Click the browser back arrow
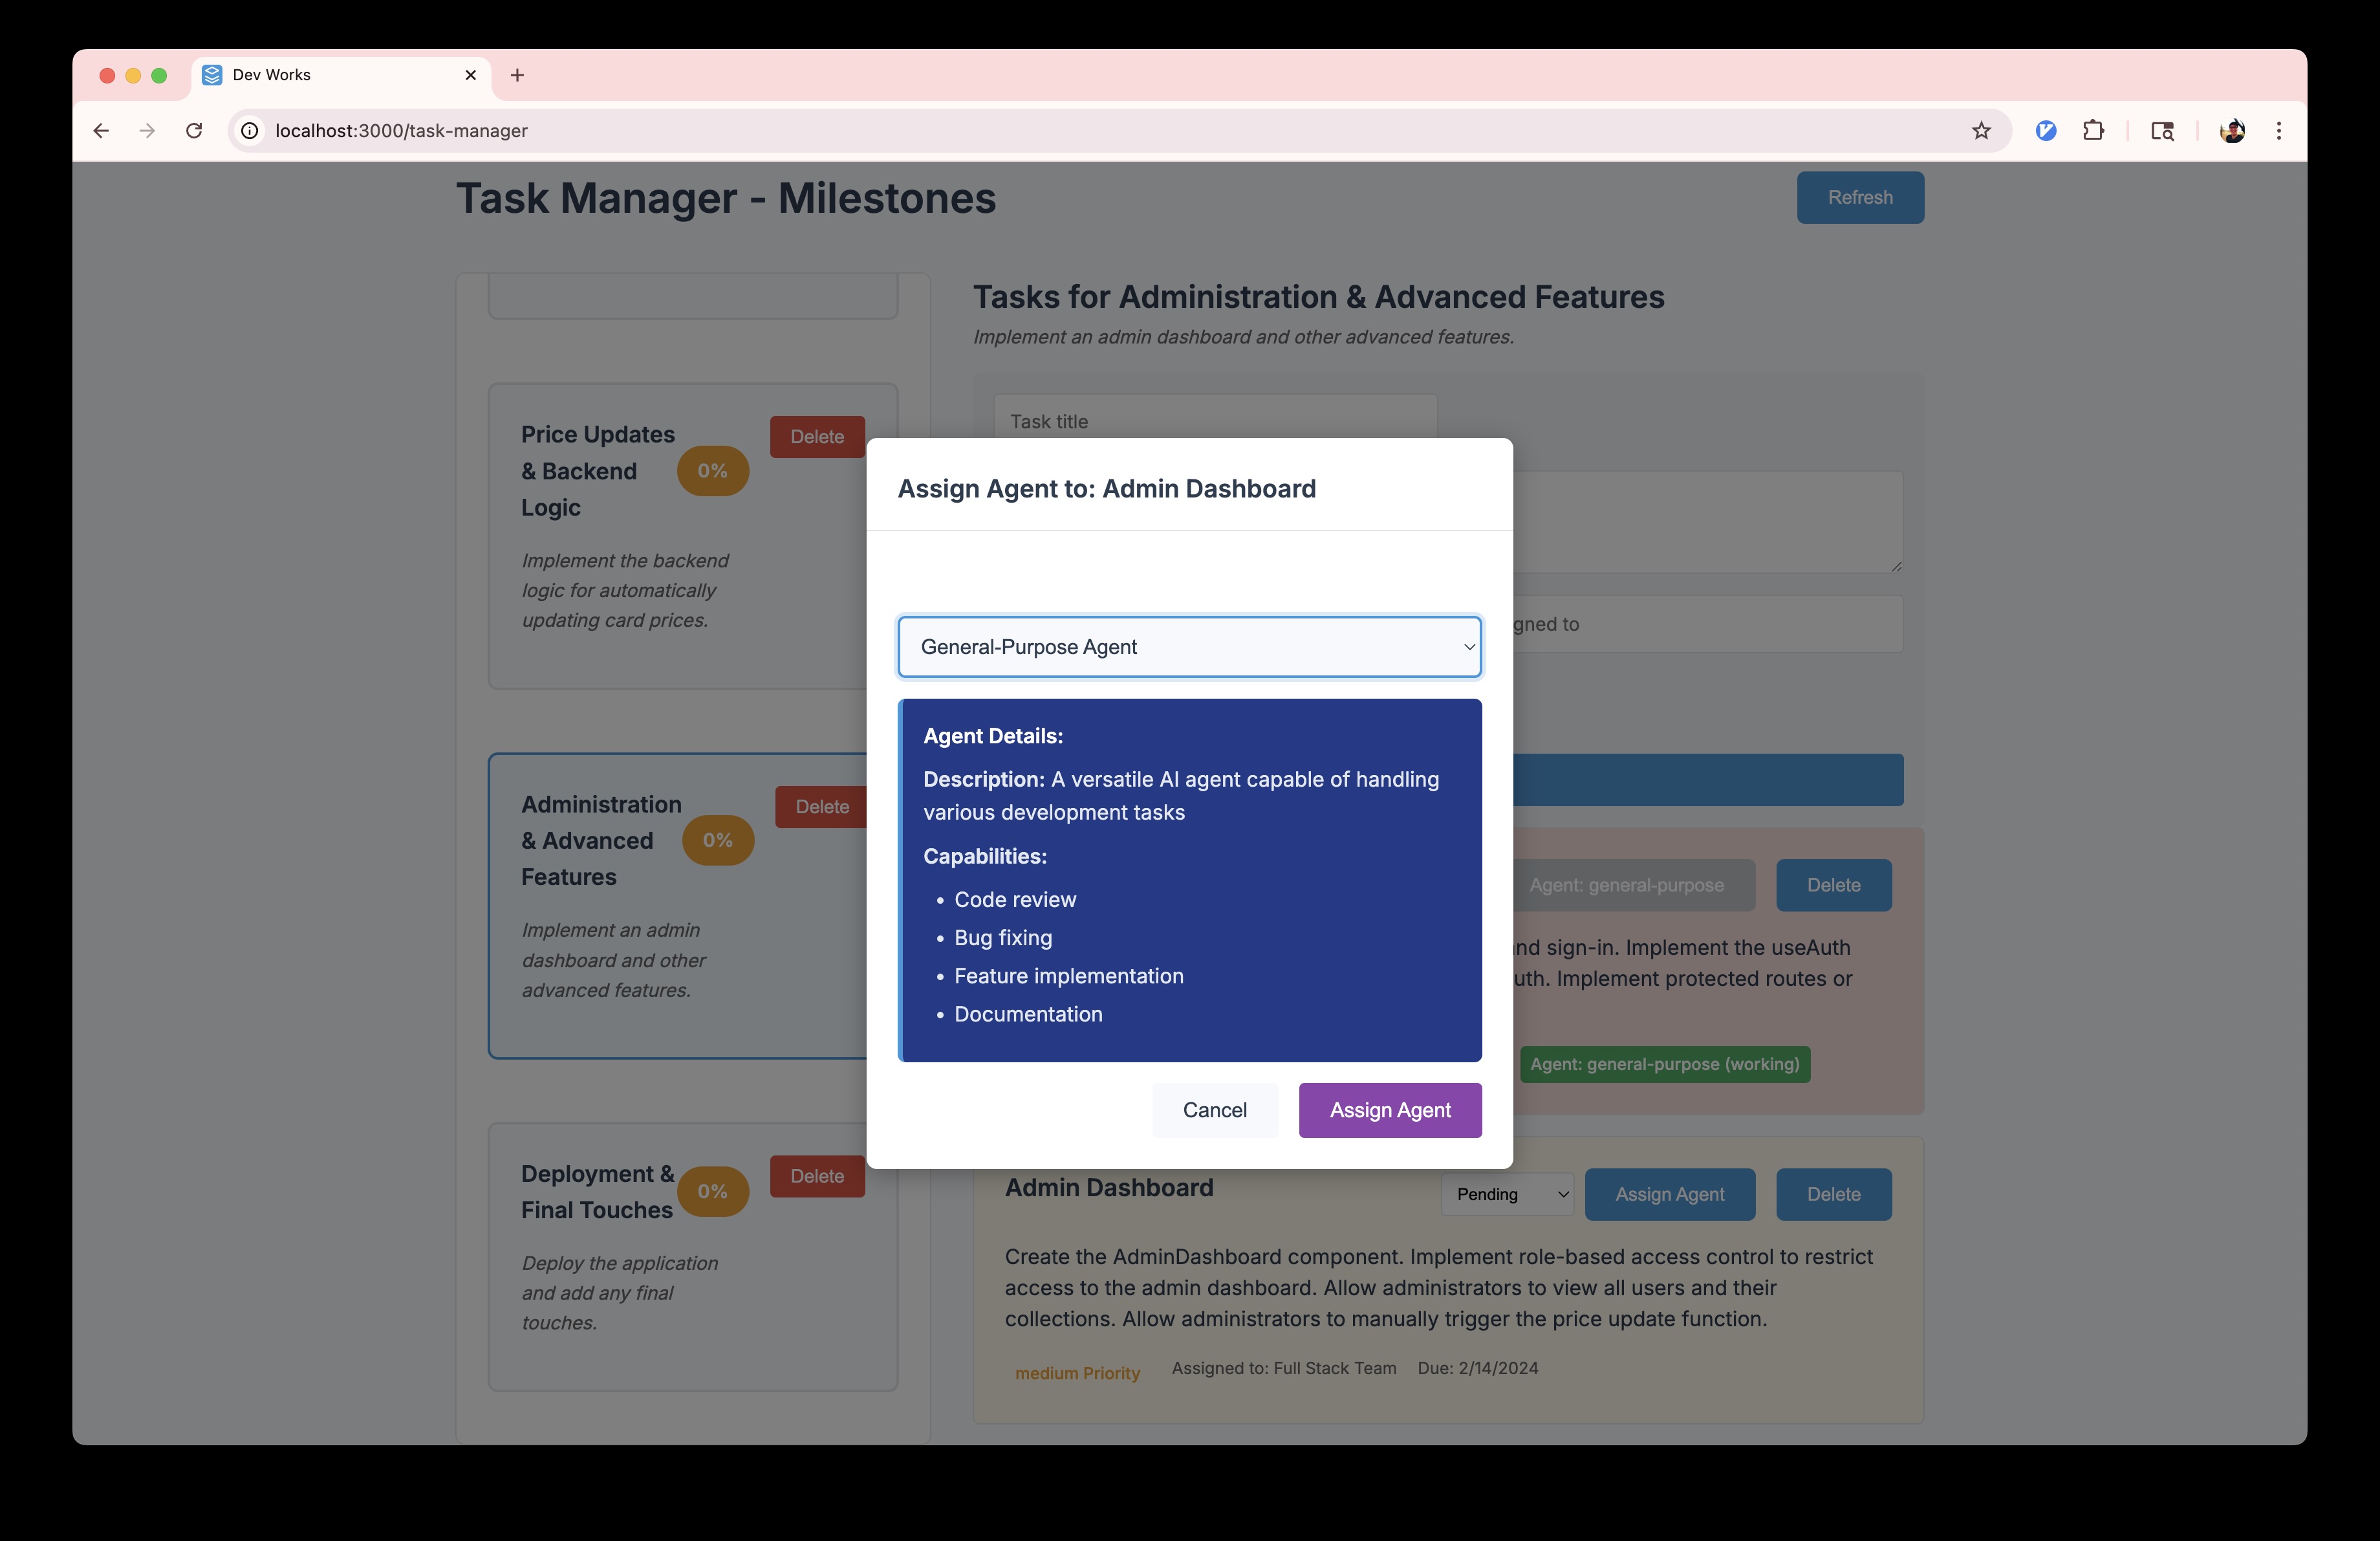Viewport: 2380px width, 1541px height. click(101, 131)
